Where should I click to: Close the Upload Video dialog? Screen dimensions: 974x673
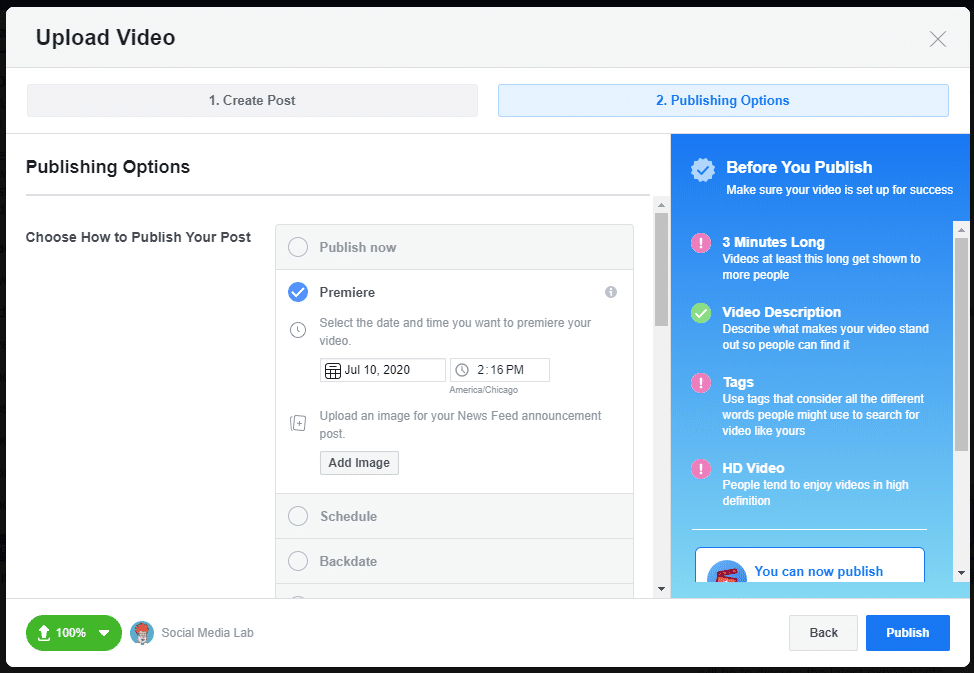pyautogui.click(x=937, y=39)
